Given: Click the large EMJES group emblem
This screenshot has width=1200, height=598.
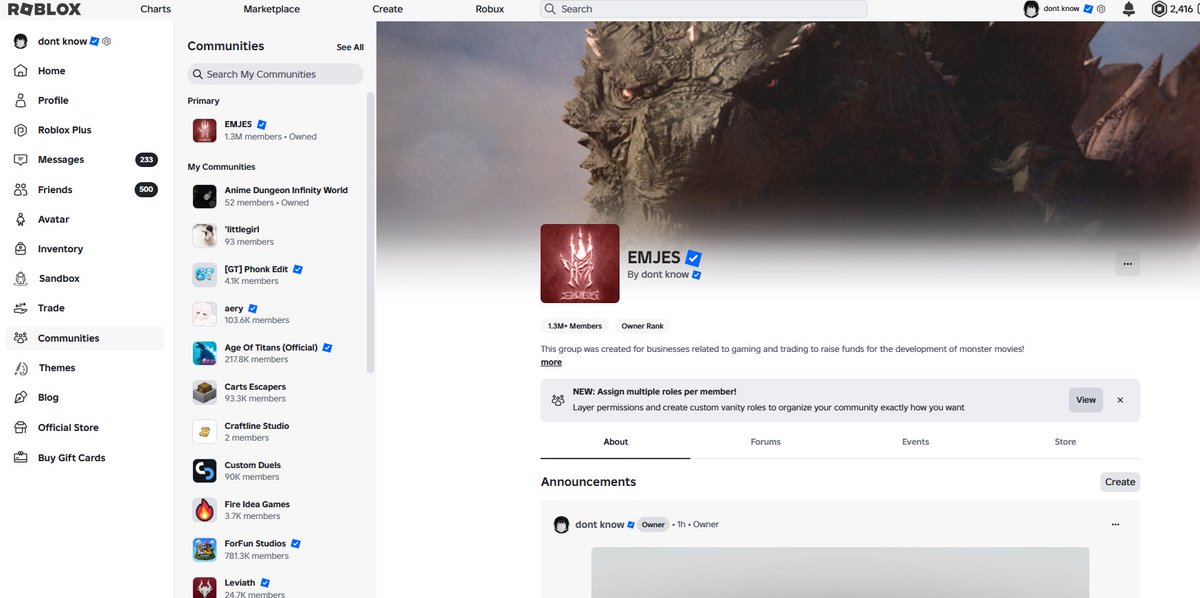Looking at the screenshot, I should 580,263.
